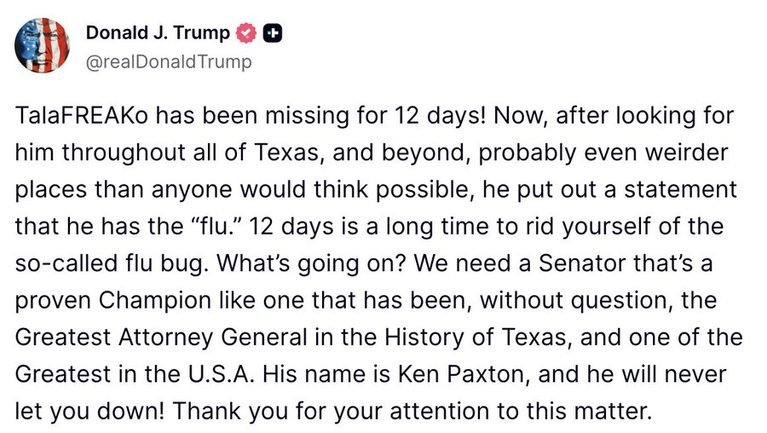Click the red verified checkmark badge
The height and width of the screenshot is (433, 767).
pos(246,33)
